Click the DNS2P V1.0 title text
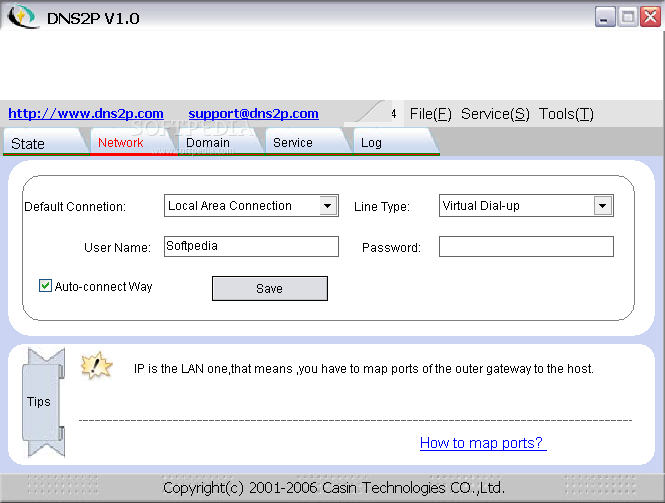The image size is (665, 503). (93, 18)
